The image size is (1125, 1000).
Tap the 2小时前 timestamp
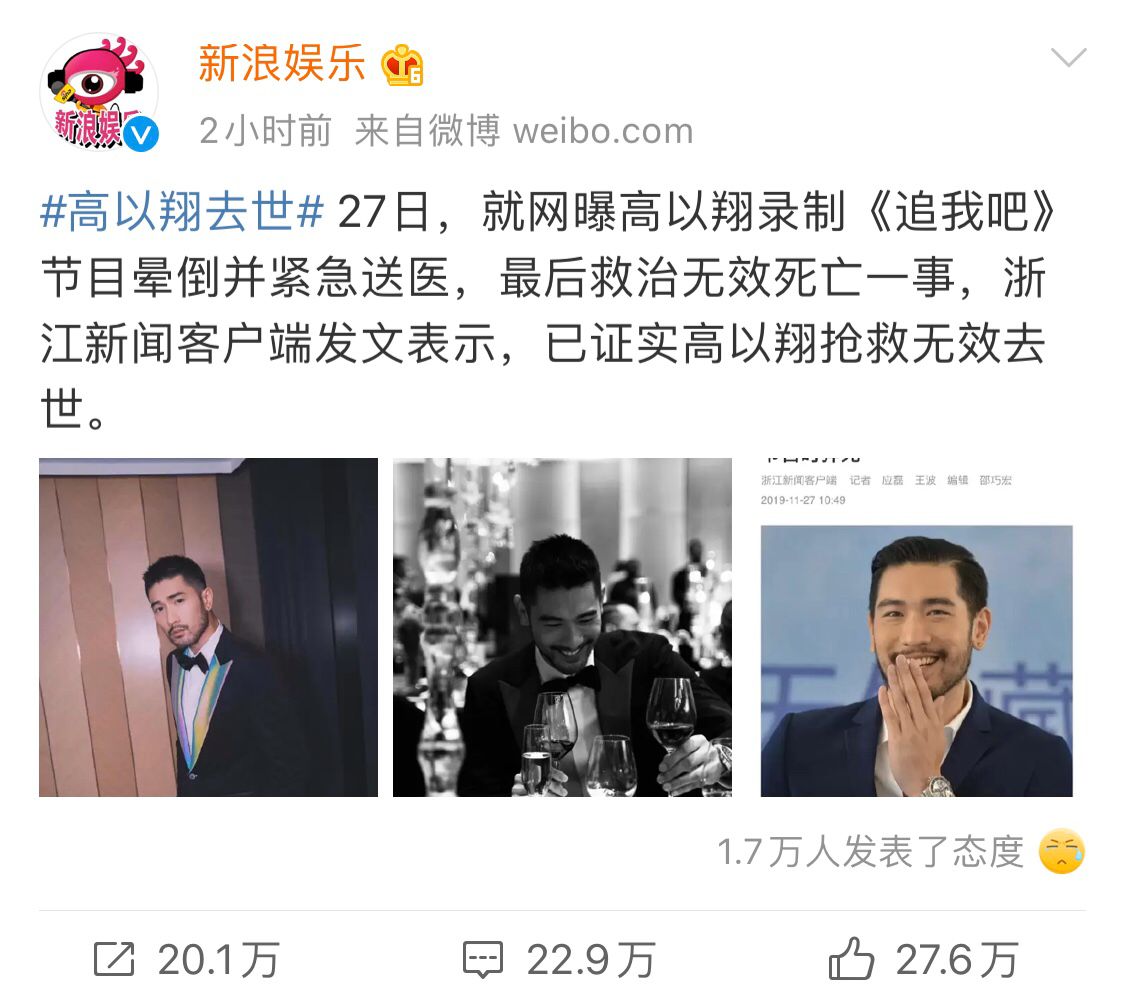[265, 131]
